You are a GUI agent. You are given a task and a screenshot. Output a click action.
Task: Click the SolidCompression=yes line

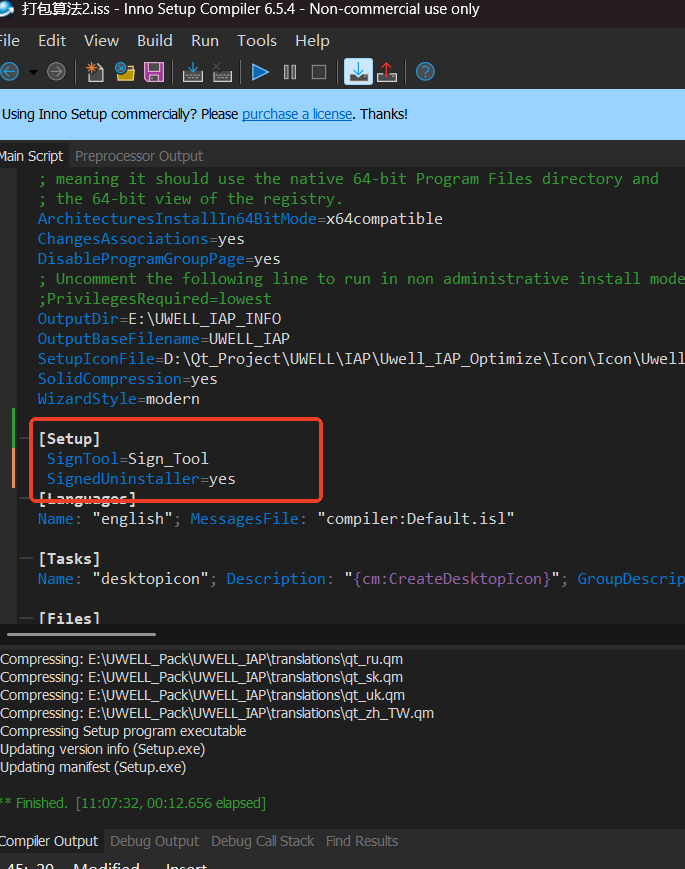coord(127,379)
